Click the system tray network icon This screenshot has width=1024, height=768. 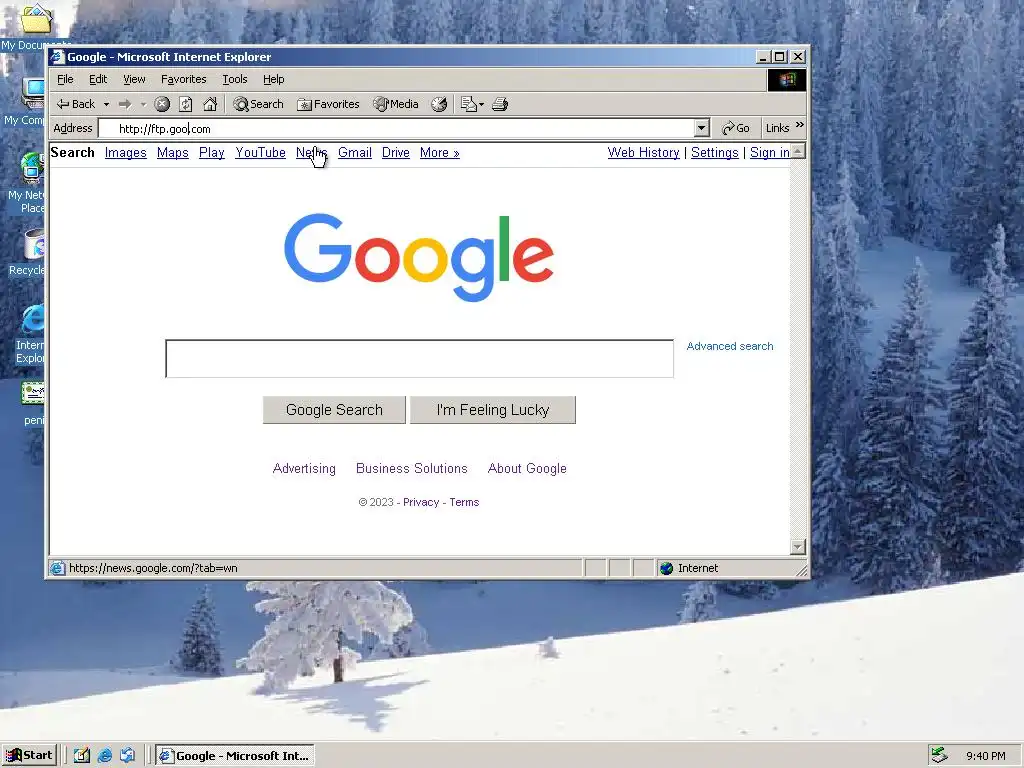[940, 755]
